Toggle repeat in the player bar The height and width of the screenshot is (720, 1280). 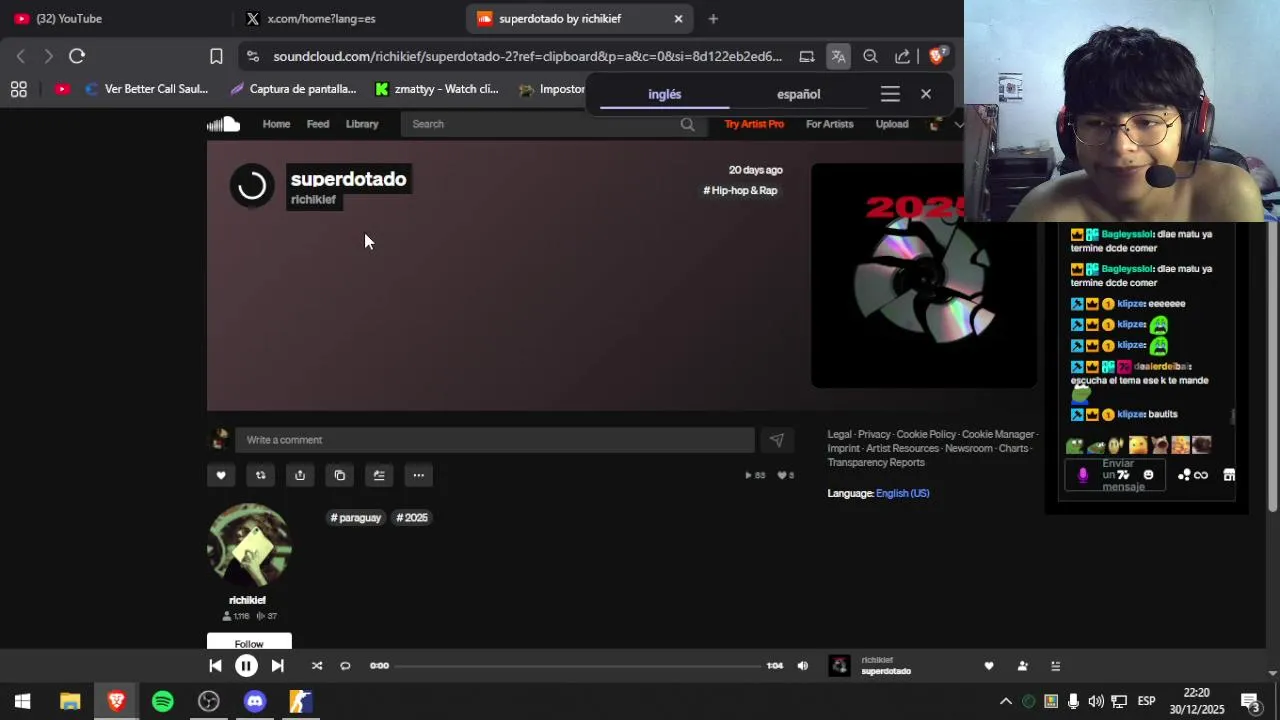(x=345, y=666)
